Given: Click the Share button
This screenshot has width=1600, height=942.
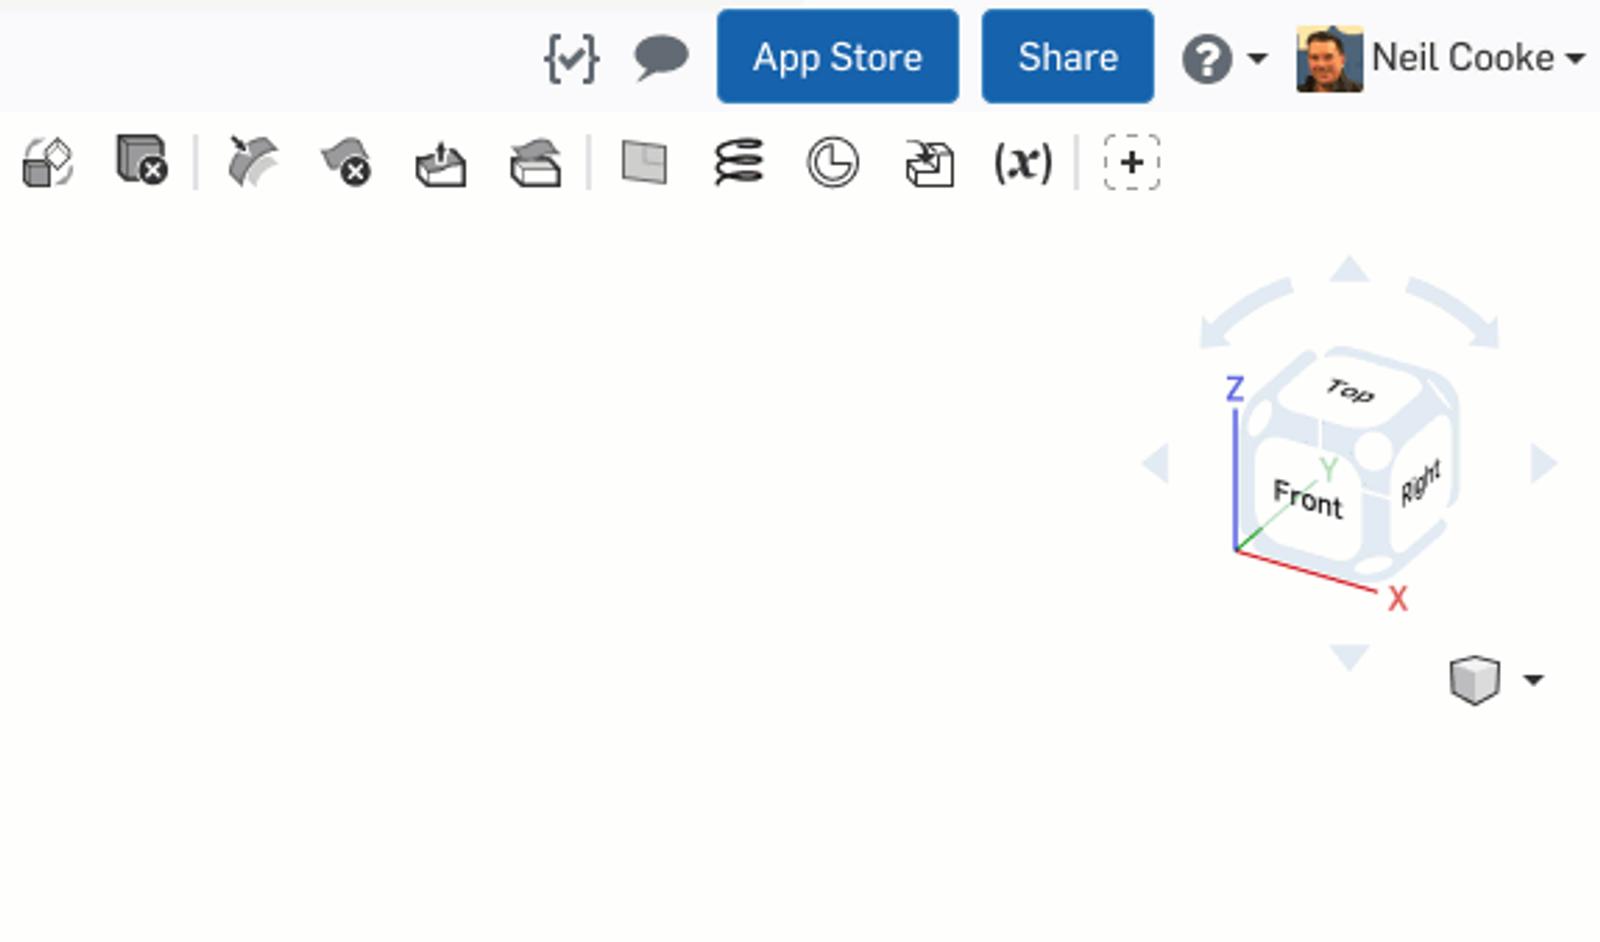Looking at the screenshot, I should point(1068,57).
